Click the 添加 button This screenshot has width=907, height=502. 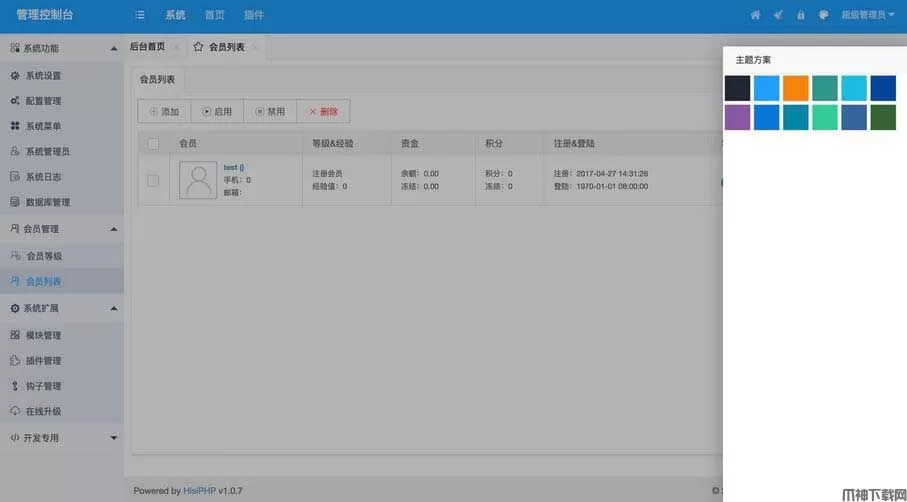click(164, 112)
